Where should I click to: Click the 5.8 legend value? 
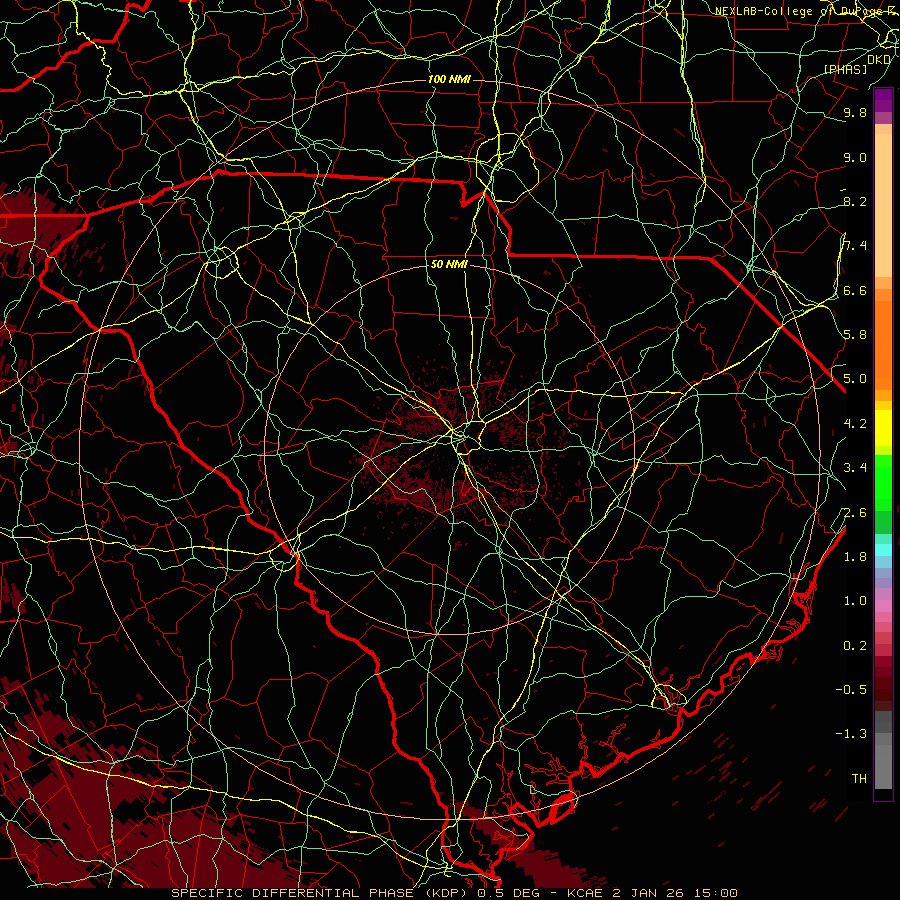tap(855, 335)
